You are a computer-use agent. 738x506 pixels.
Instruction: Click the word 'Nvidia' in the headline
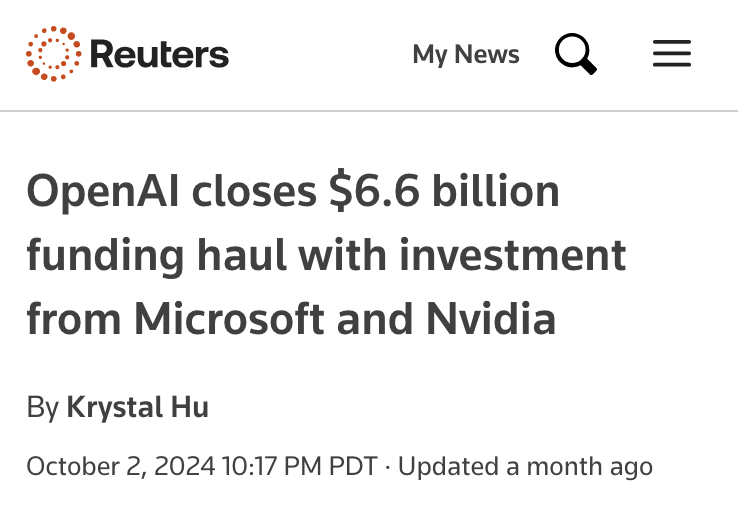coord(491,319)
